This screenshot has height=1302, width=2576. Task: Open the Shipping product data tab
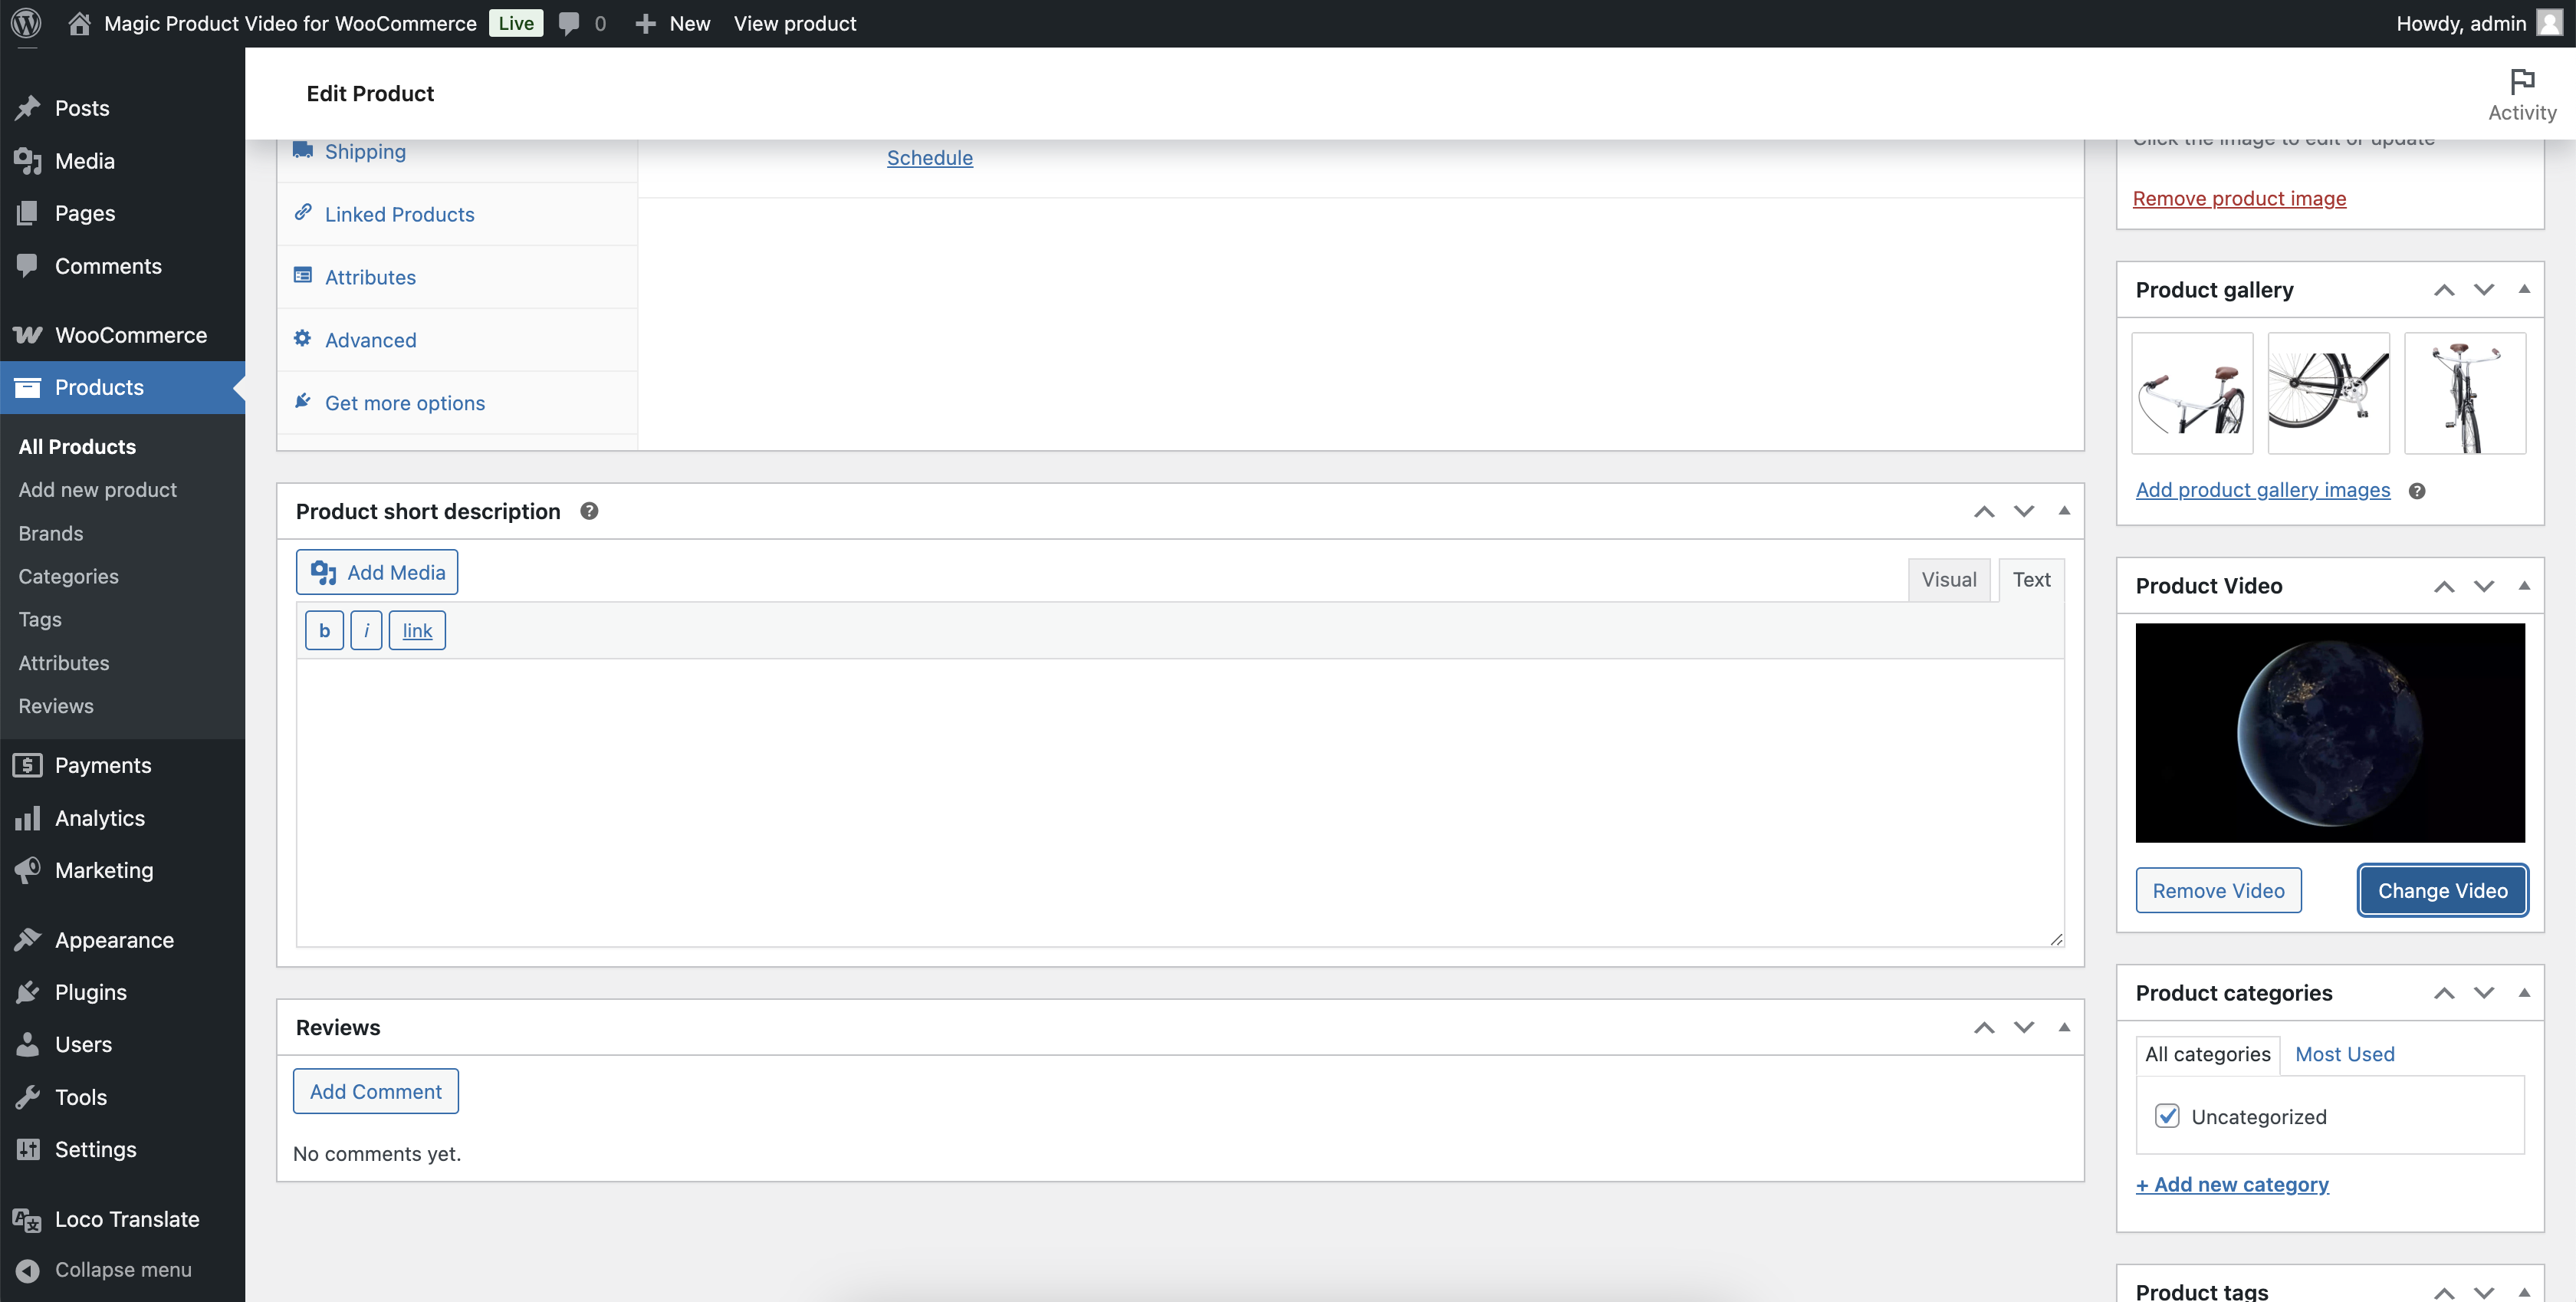point(457,155)
